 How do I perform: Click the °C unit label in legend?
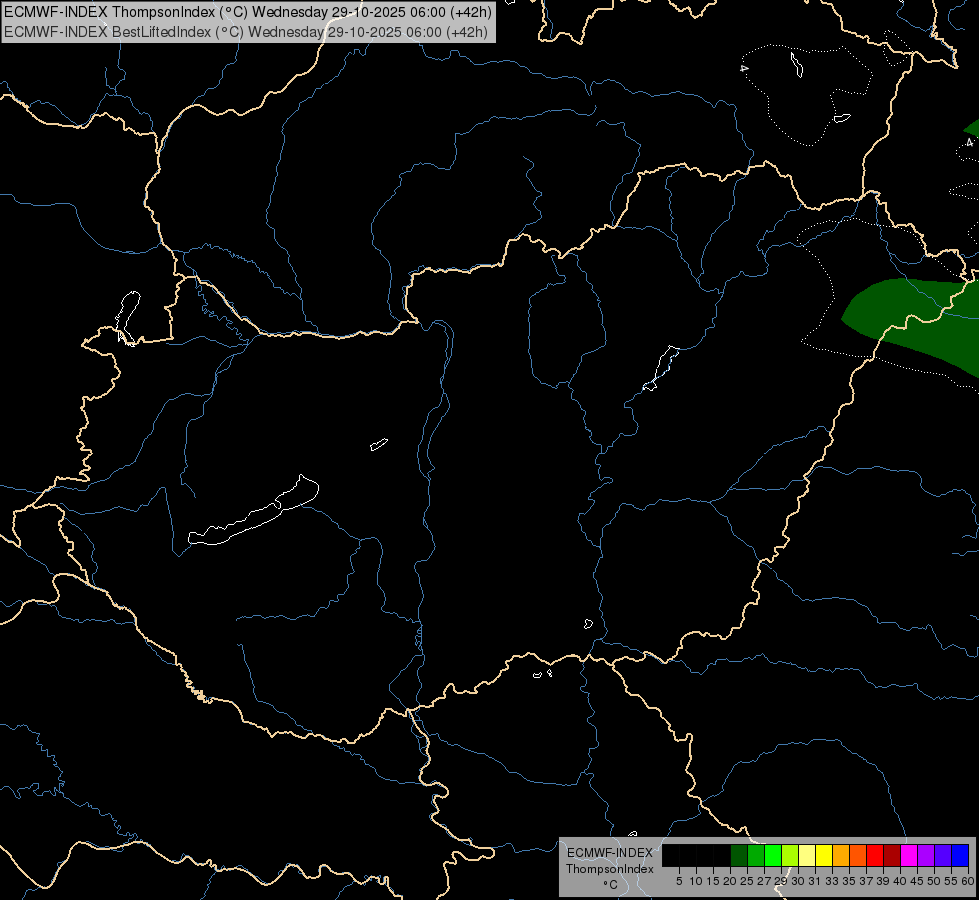point(610,884)
